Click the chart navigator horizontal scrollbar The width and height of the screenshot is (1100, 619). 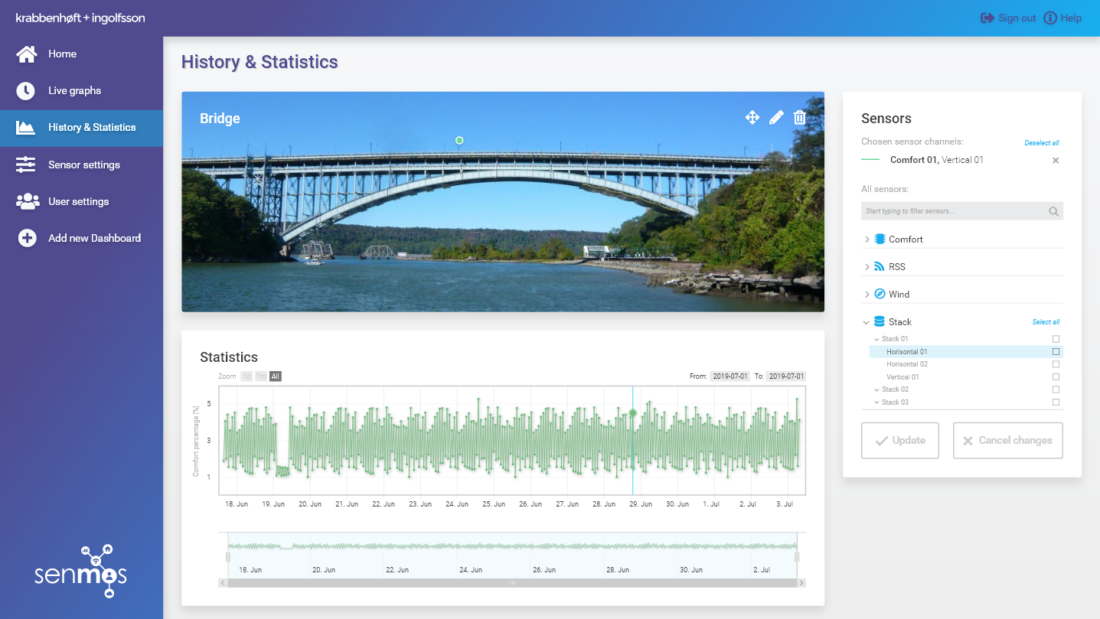pos(512,582)
